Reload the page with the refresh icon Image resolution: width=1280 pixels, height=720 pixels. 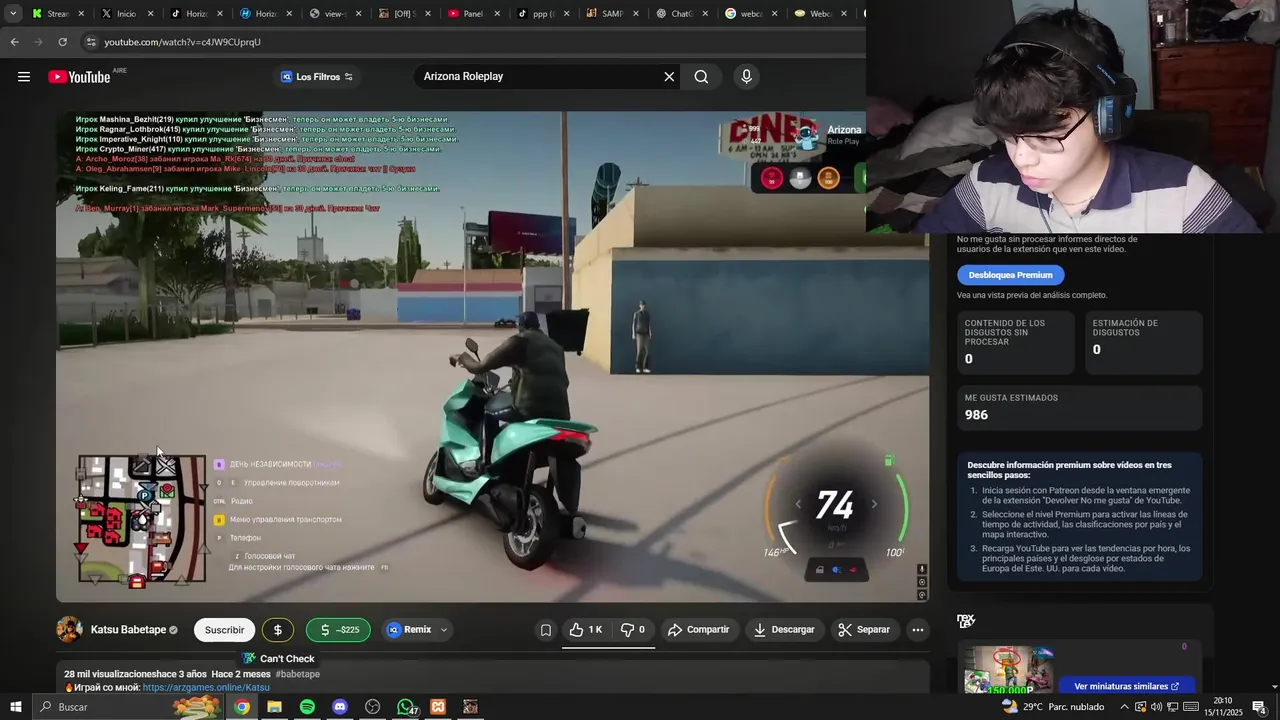pos(62,42)
